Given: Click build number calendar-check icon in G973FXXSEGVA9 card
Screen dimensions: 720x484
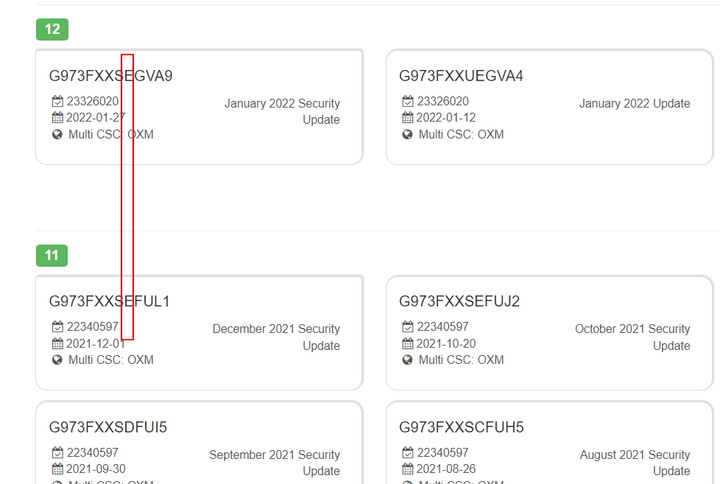Looking at the screenshot, I should click(57, 101).
